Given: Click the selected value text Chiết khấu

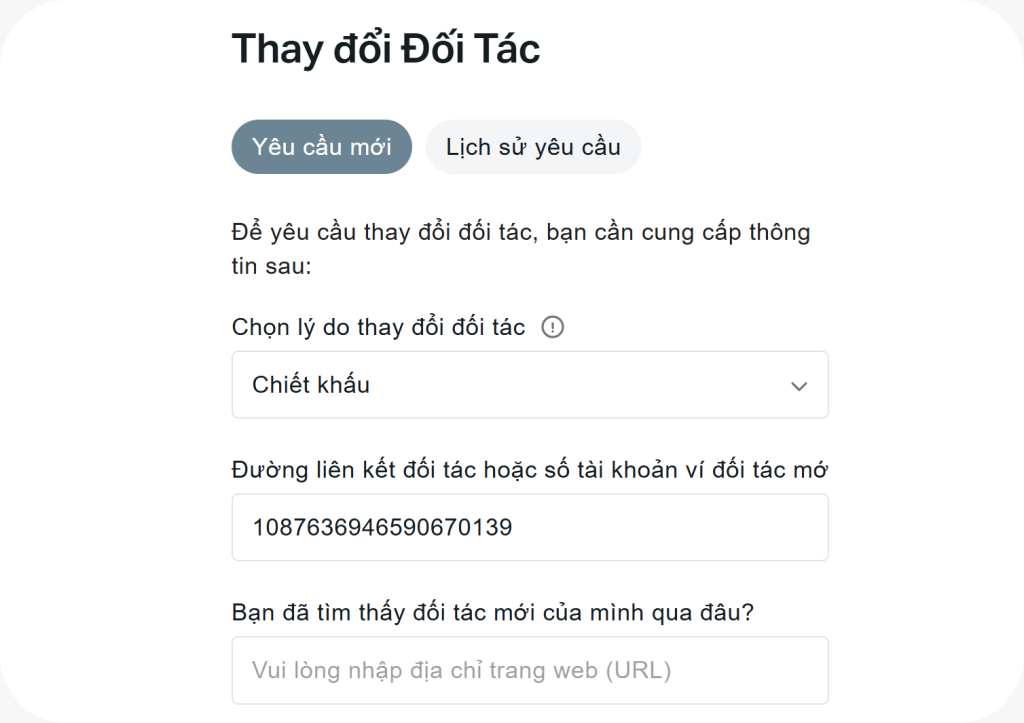Looking at the screenshot, I should point(311,385).
